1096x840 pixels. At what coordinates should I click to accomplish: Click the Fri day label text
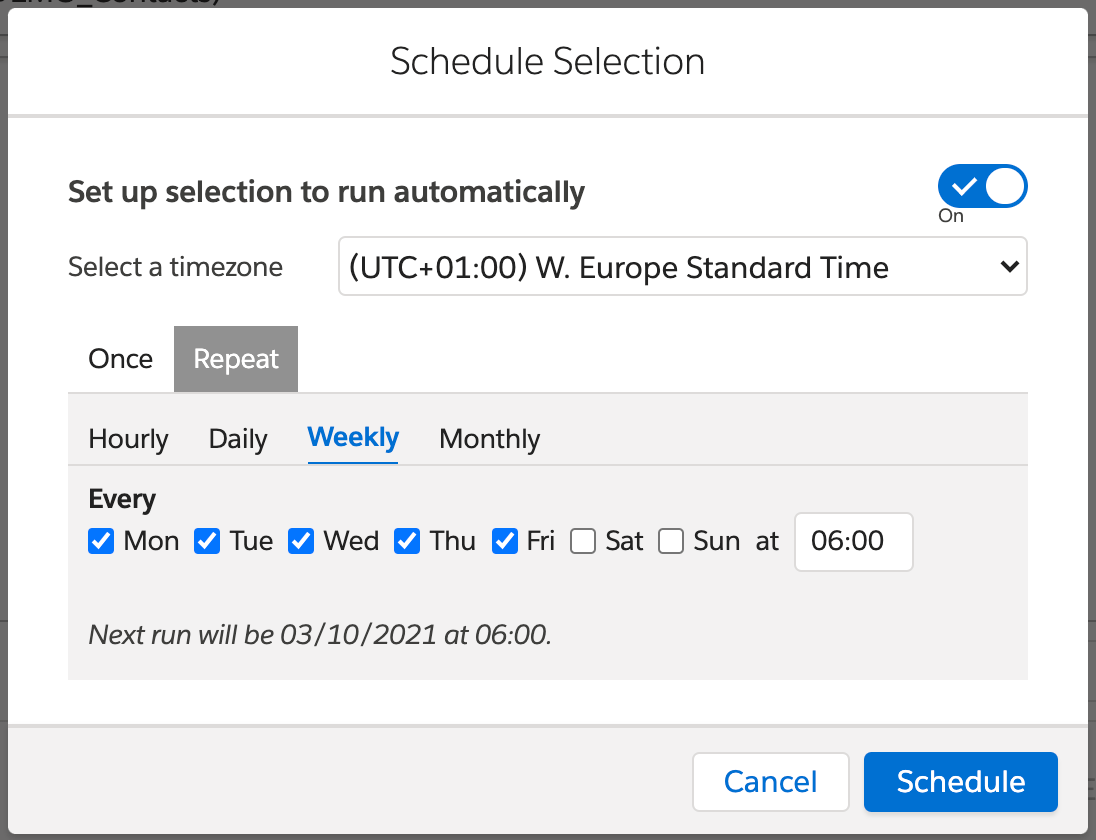click(540, 541)
